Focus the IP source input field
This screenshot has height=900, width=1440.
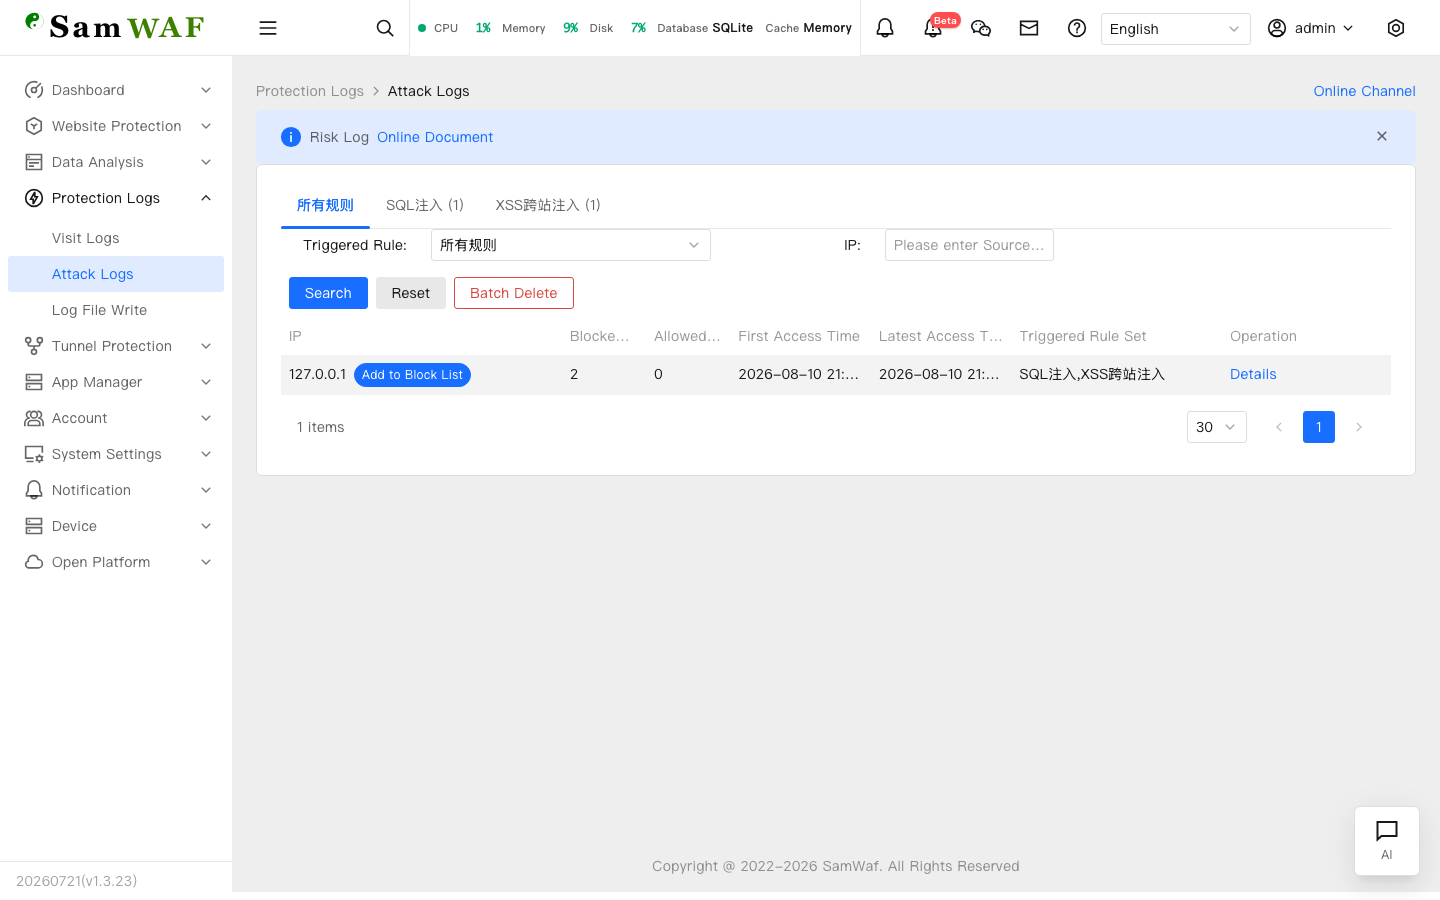coord(969,245)
